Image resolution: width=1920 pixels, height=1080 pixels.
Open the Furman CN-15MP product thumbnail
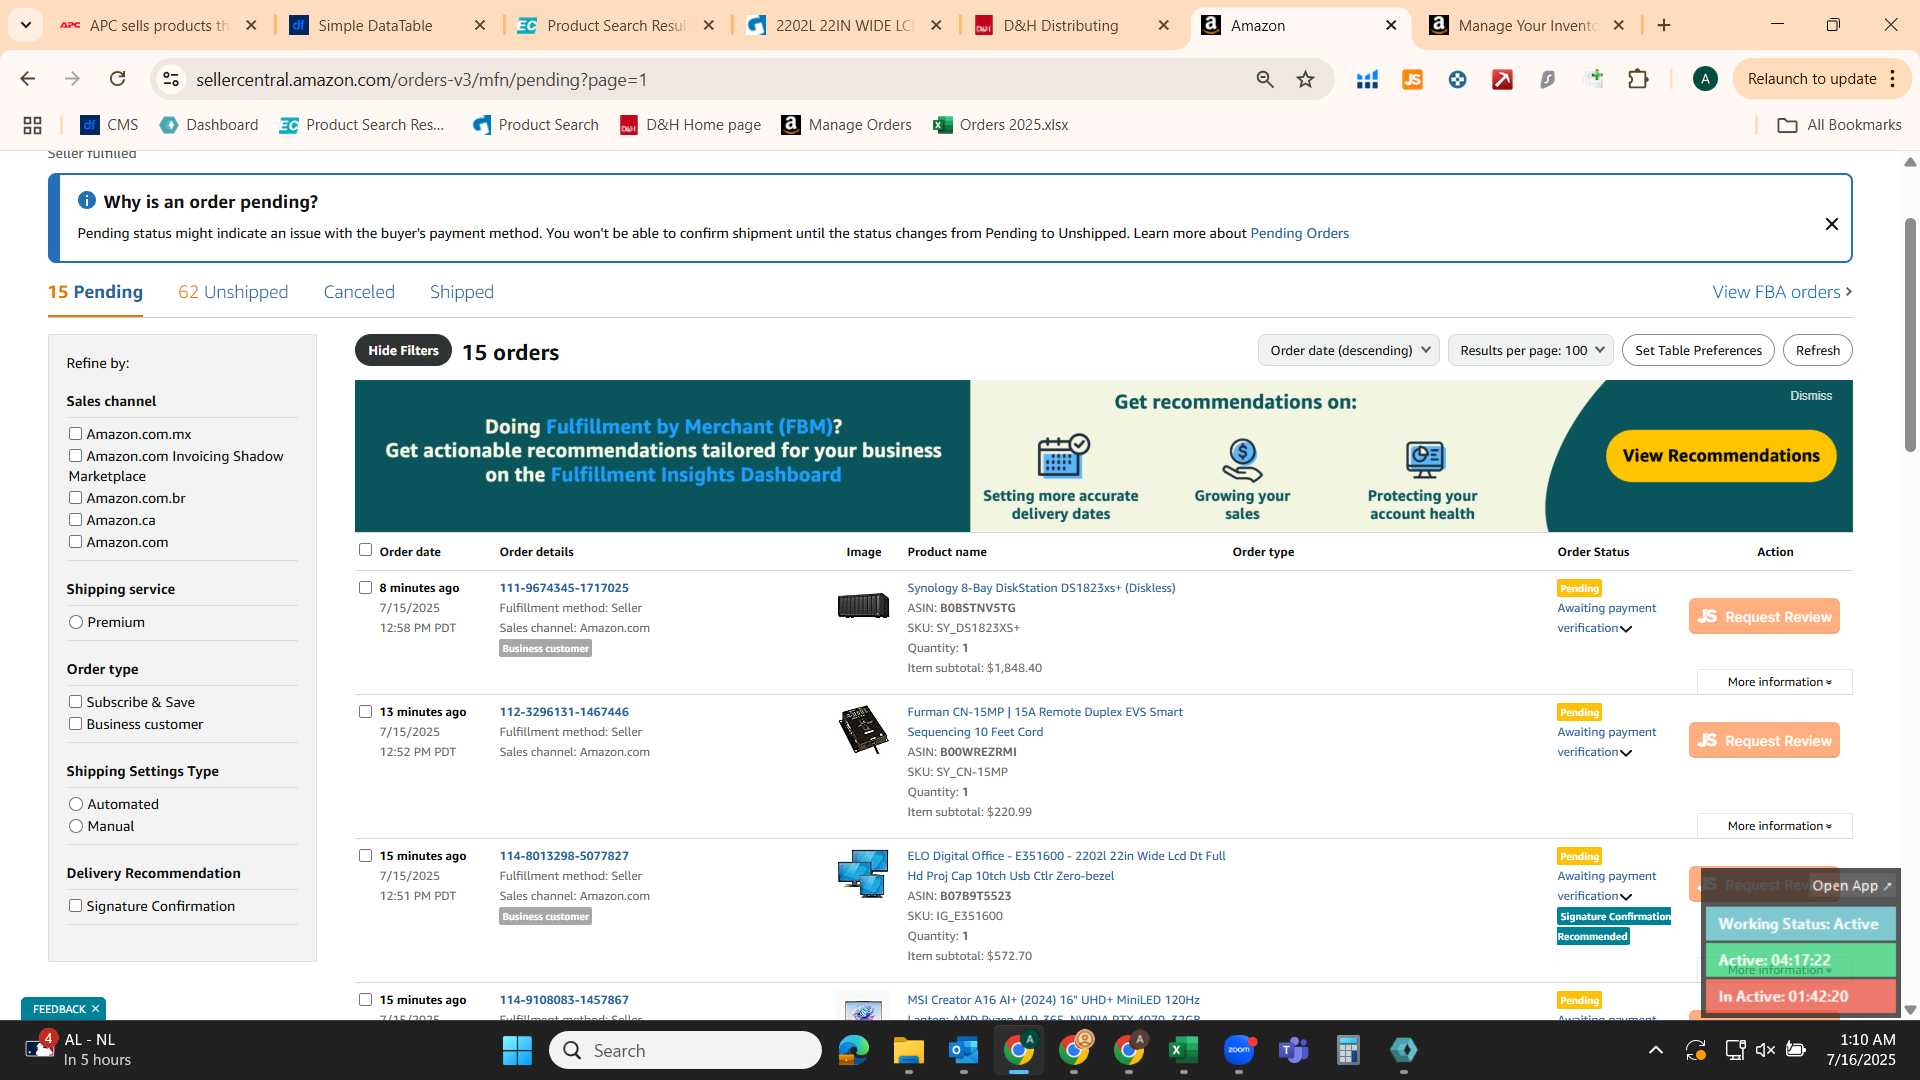click(863, 729)
